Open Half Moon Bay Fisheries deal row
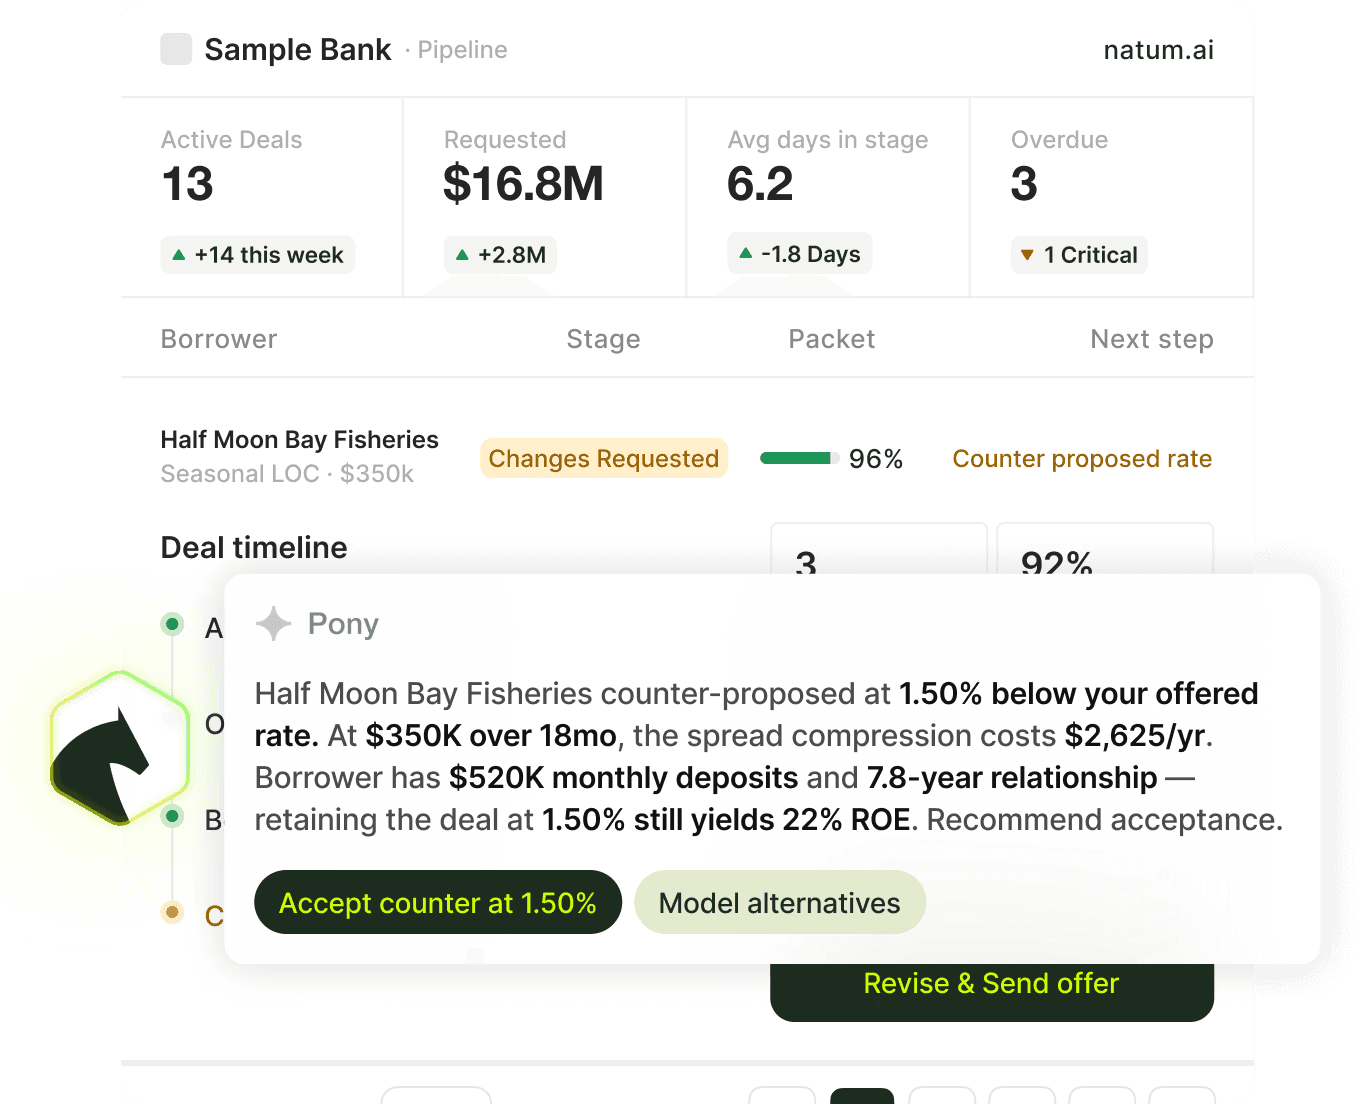The width and height of the screenshot is (1369, 1104). 299,440
